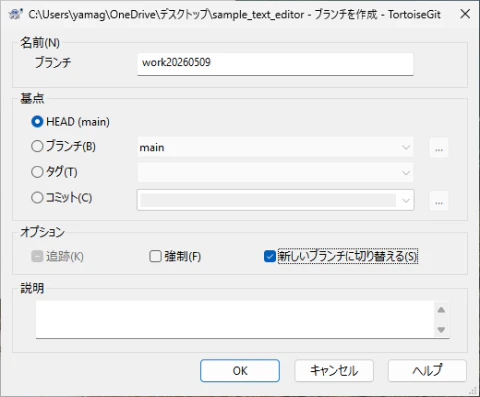Click the TortoiseGit turtle icon in title bar

pos(15,14)
